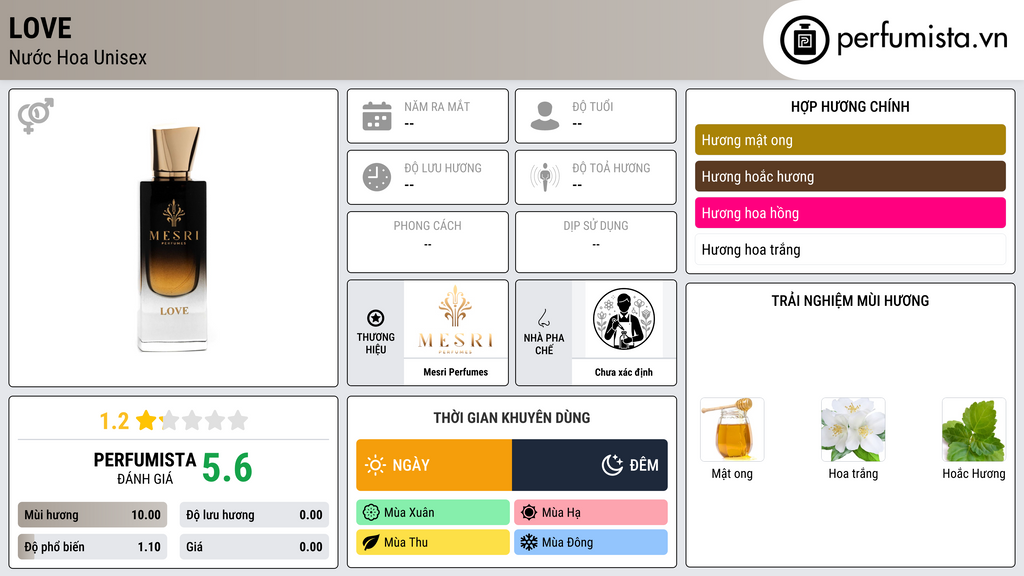Click the Mùi hương score bar
The height and width of the screenshot is (576, 1024).
coord(93,515)
